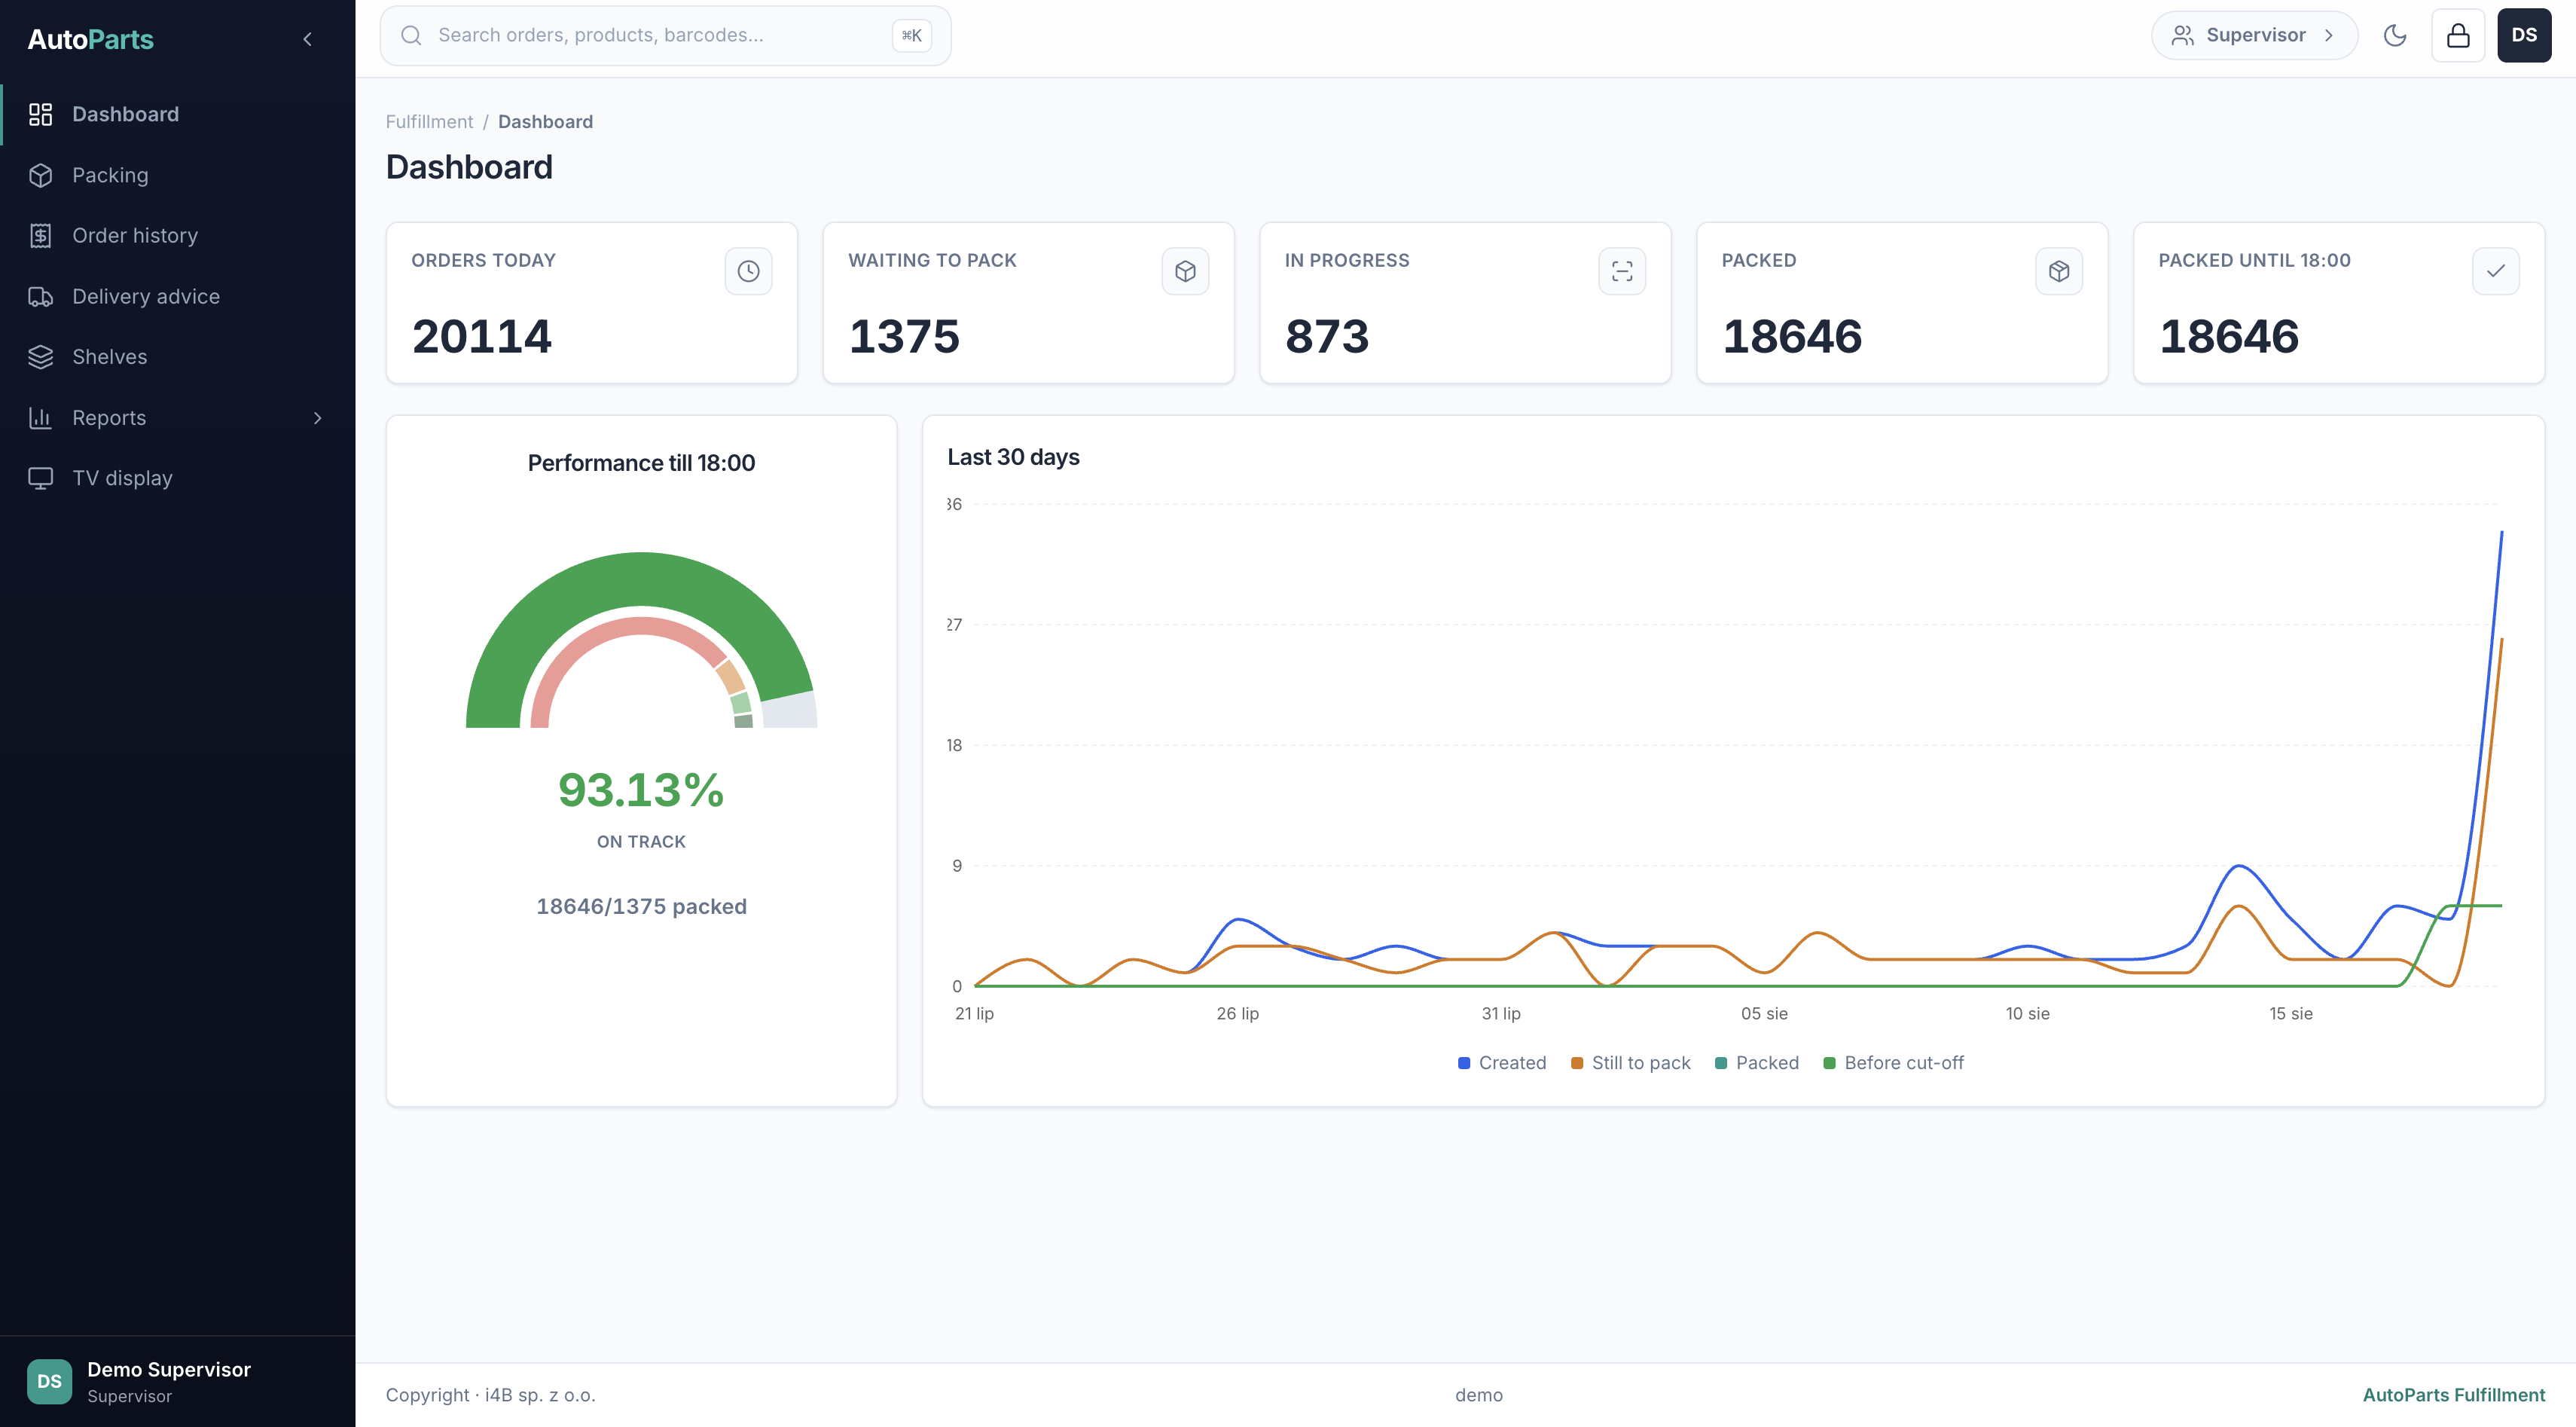Image resolution: width=2576 pixels, height=1427 pixels.
Task: Click the In Progress value 873
Action: tap(1327, 336)
